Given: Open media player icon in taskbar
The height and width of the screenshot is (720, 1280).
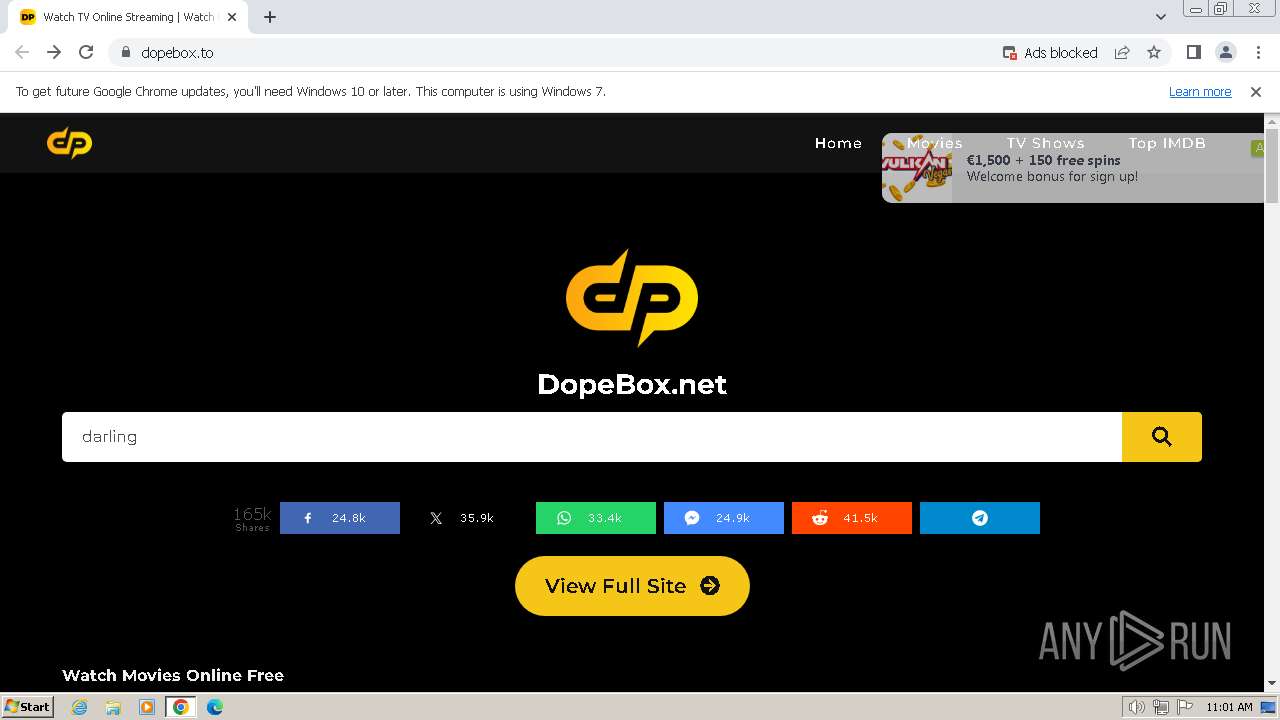Looking at the screenshot, I should (147, 707).
